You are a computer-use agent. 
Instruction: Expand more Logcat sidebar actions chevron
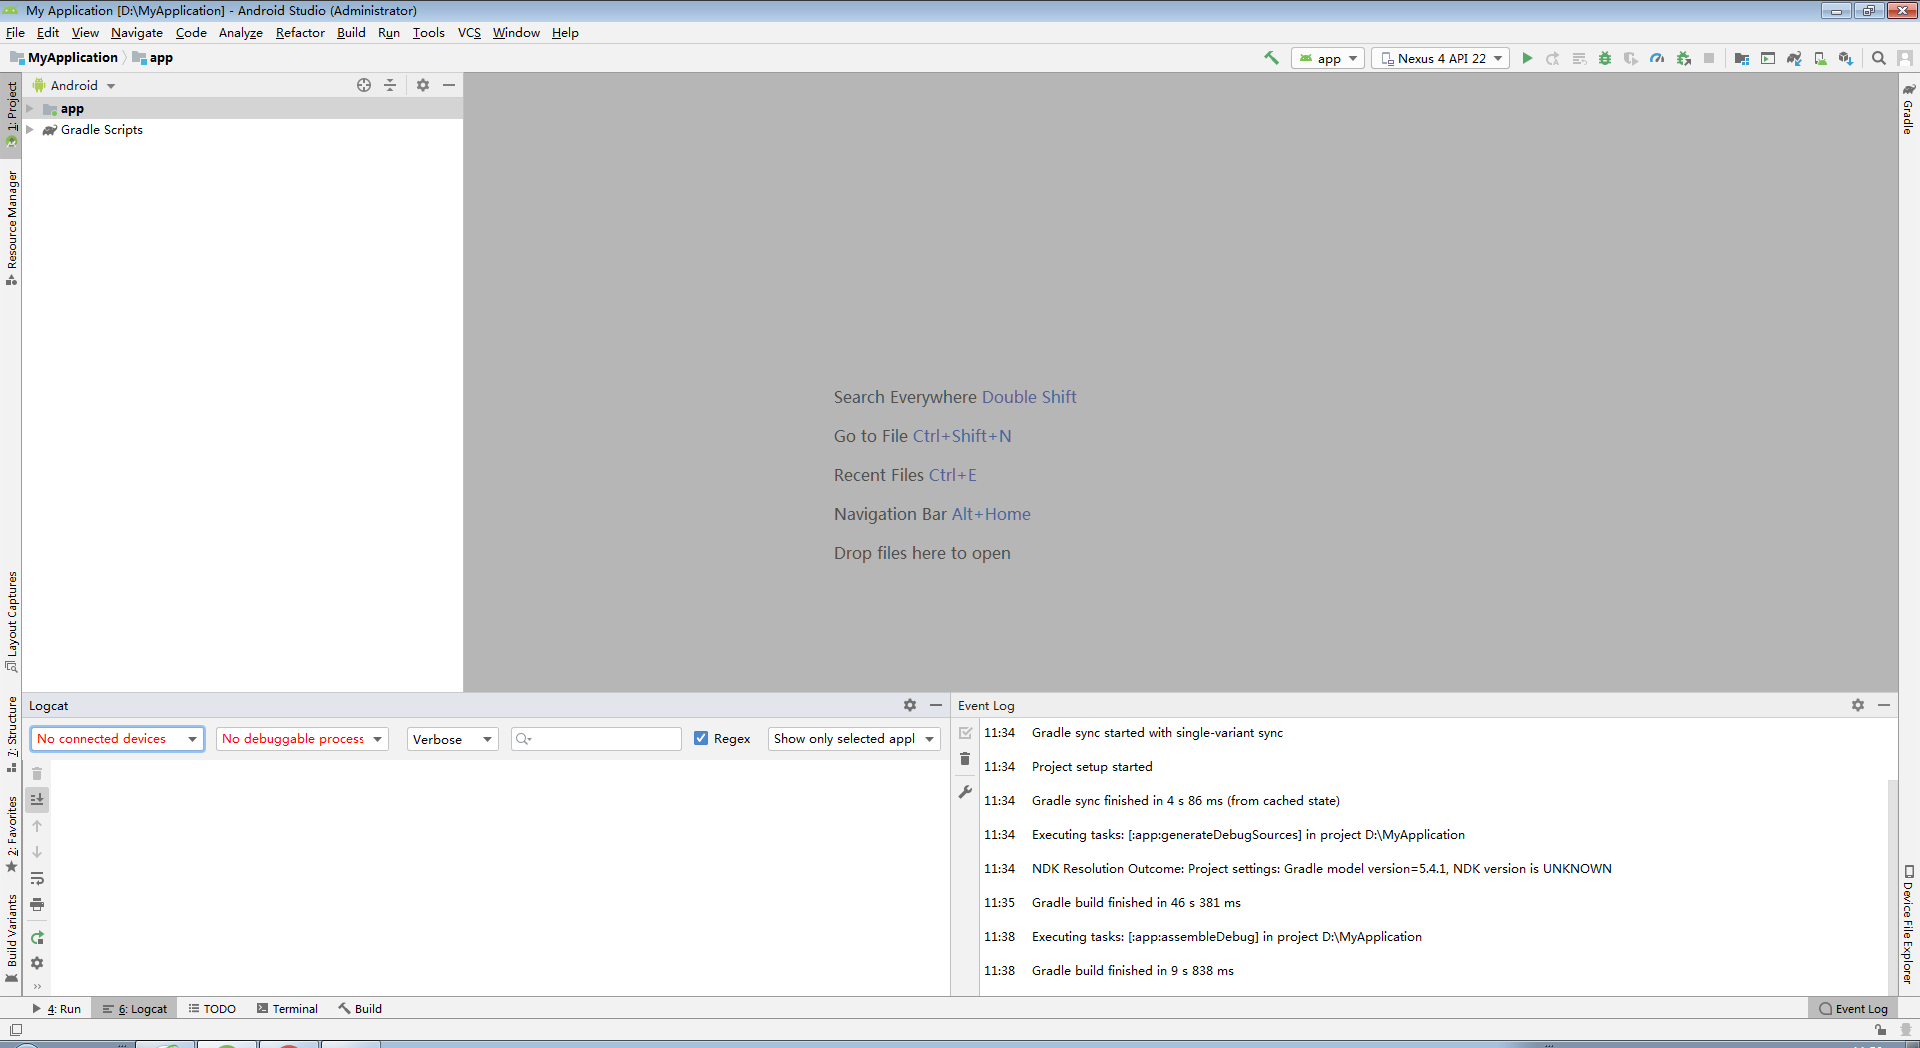tap(37, 986)
